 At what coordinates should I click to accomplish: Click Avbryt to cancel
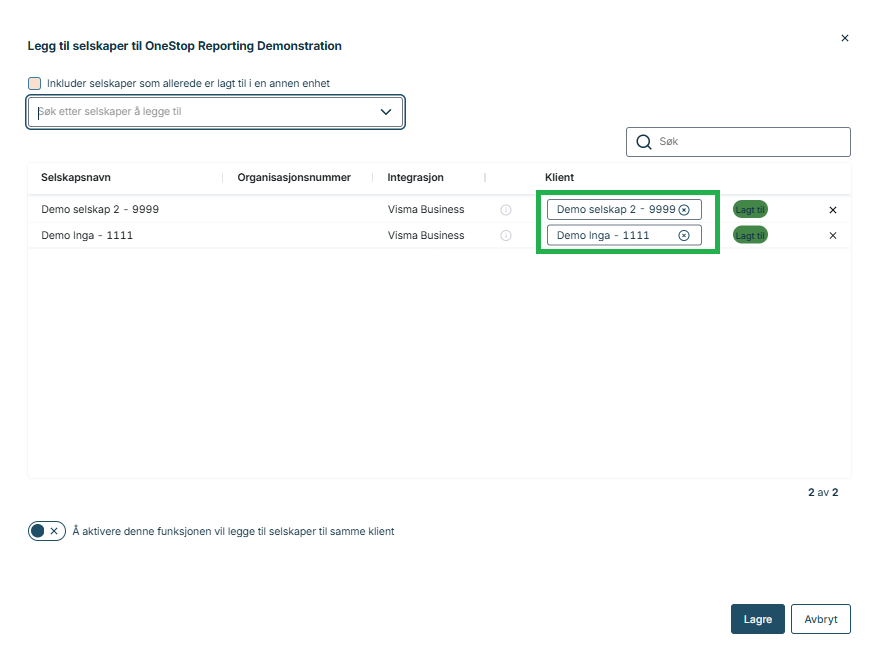tap(820, 619)
